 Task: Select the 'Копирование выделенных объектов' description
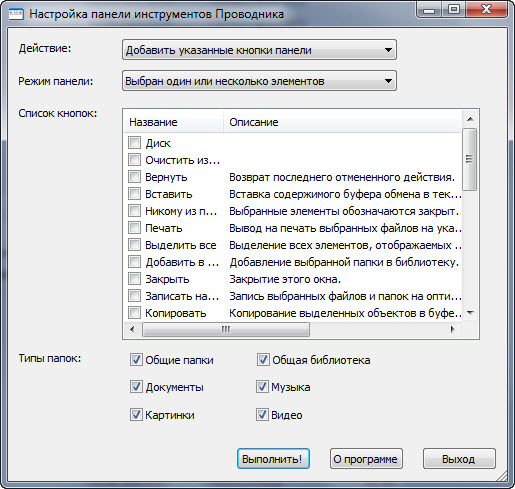point(345,313)
